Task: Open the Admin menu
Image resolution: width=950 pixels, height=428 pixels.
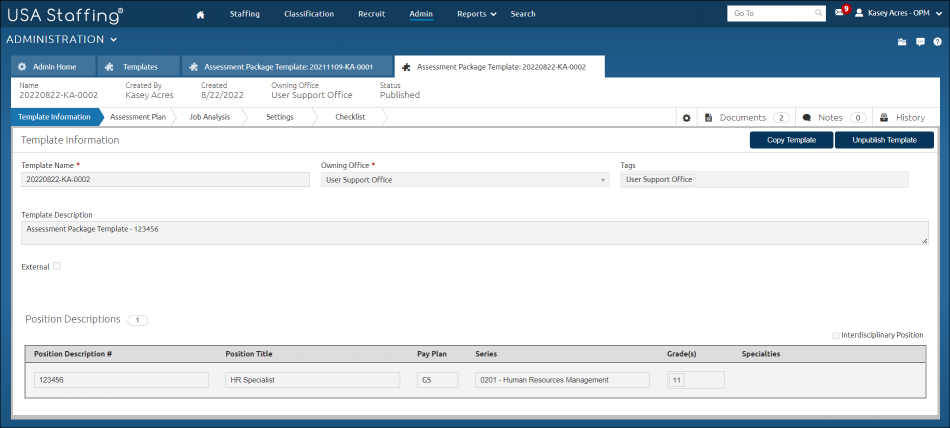Action: pyautogui.click(x=421, y=14)
